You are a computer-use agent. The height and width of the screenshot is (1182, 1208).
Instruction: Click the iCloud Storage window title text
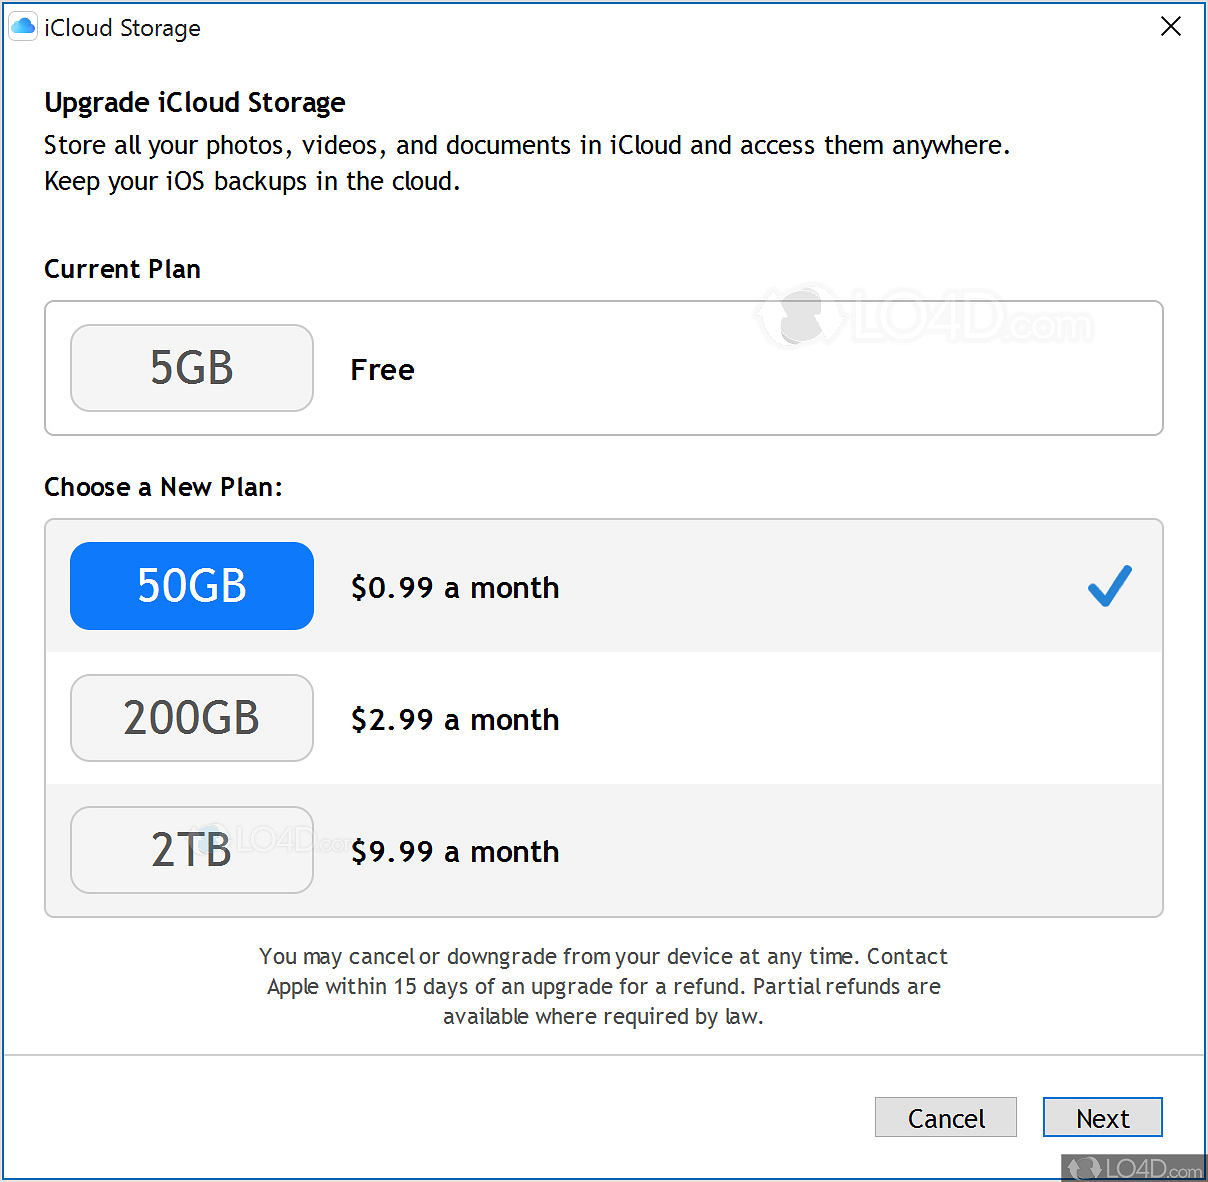122,28
